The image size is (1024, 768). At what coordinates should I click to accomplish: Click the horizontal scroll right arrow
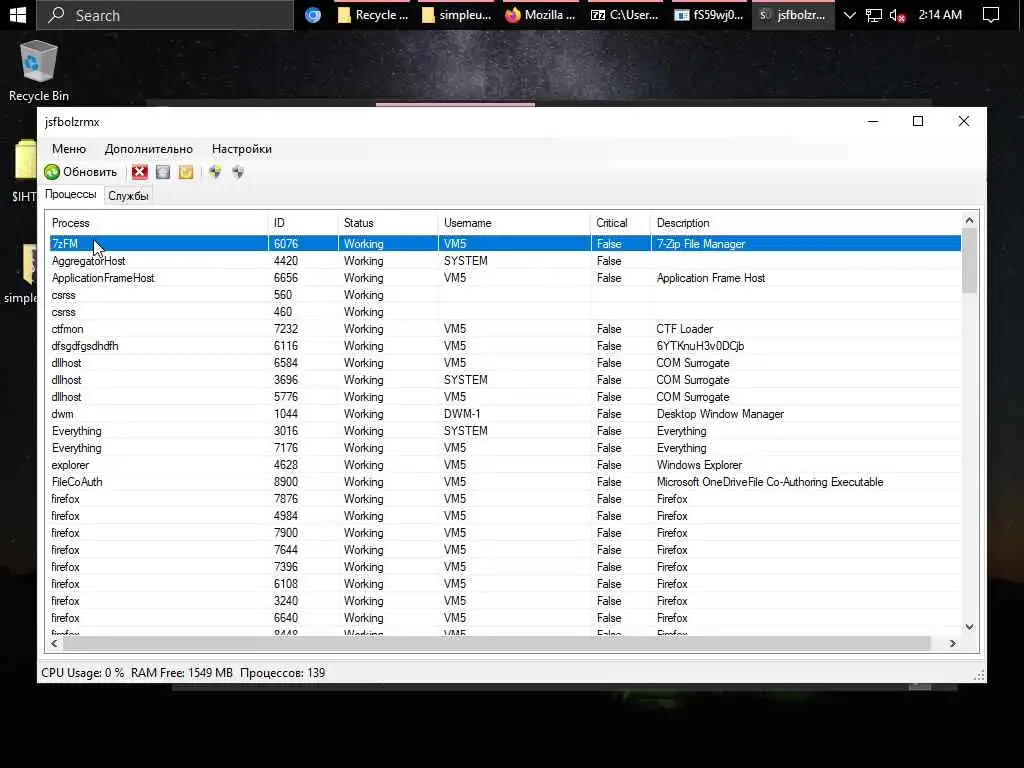[x=953, y=643]
